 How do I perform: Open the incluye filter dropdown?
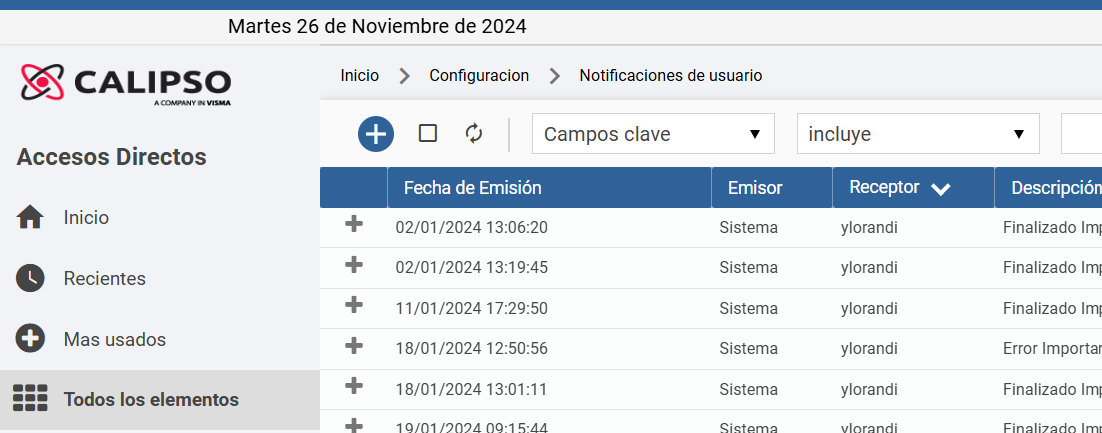coord(918,134)
